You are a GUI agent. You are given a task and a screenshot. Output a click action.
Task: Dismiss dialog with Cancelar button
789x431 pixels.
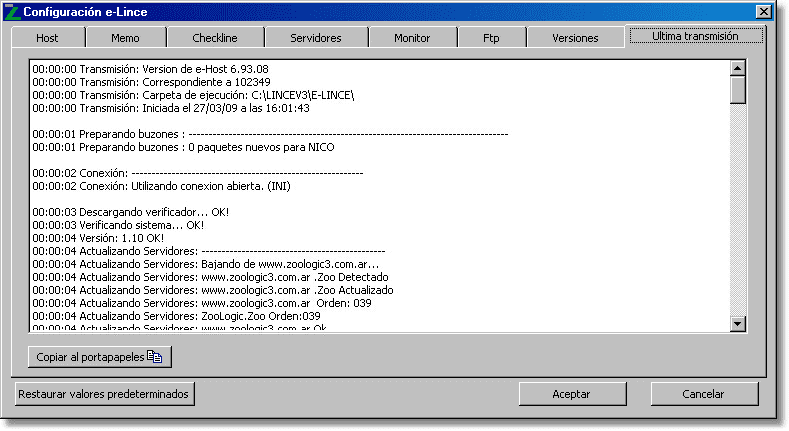point(704,394)
